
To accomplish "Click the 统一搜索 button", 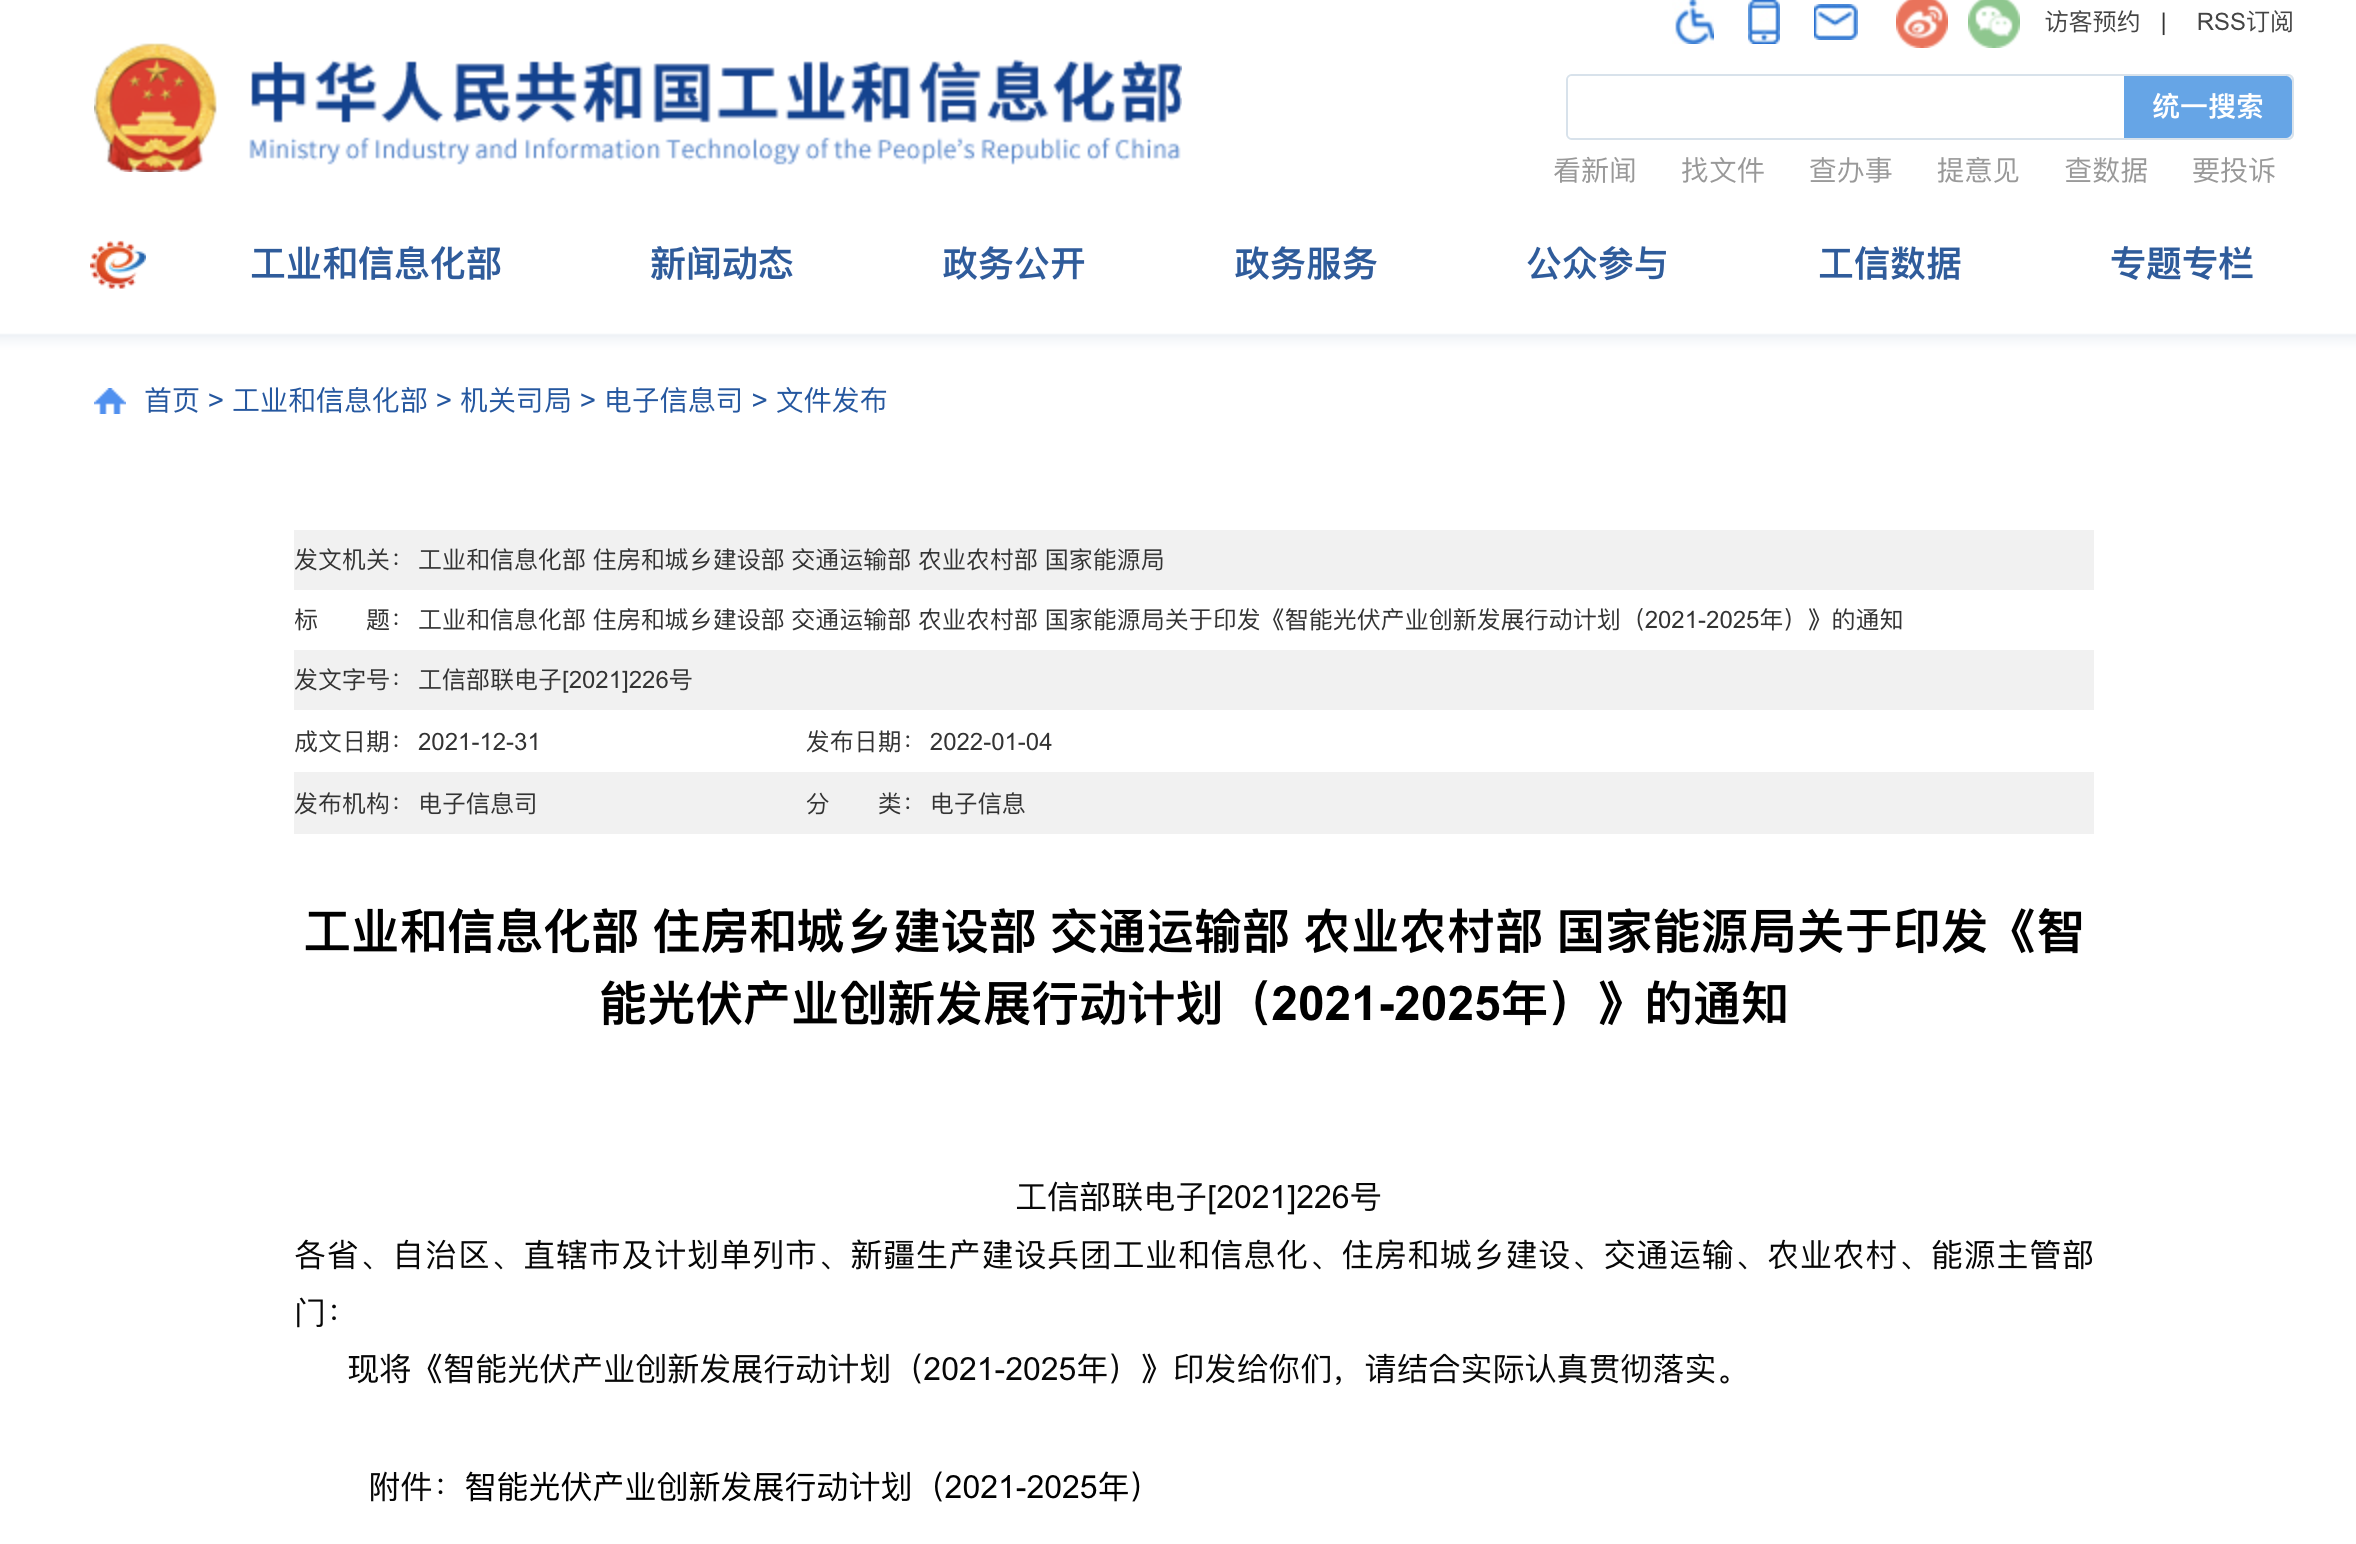I will [2208, 107].
